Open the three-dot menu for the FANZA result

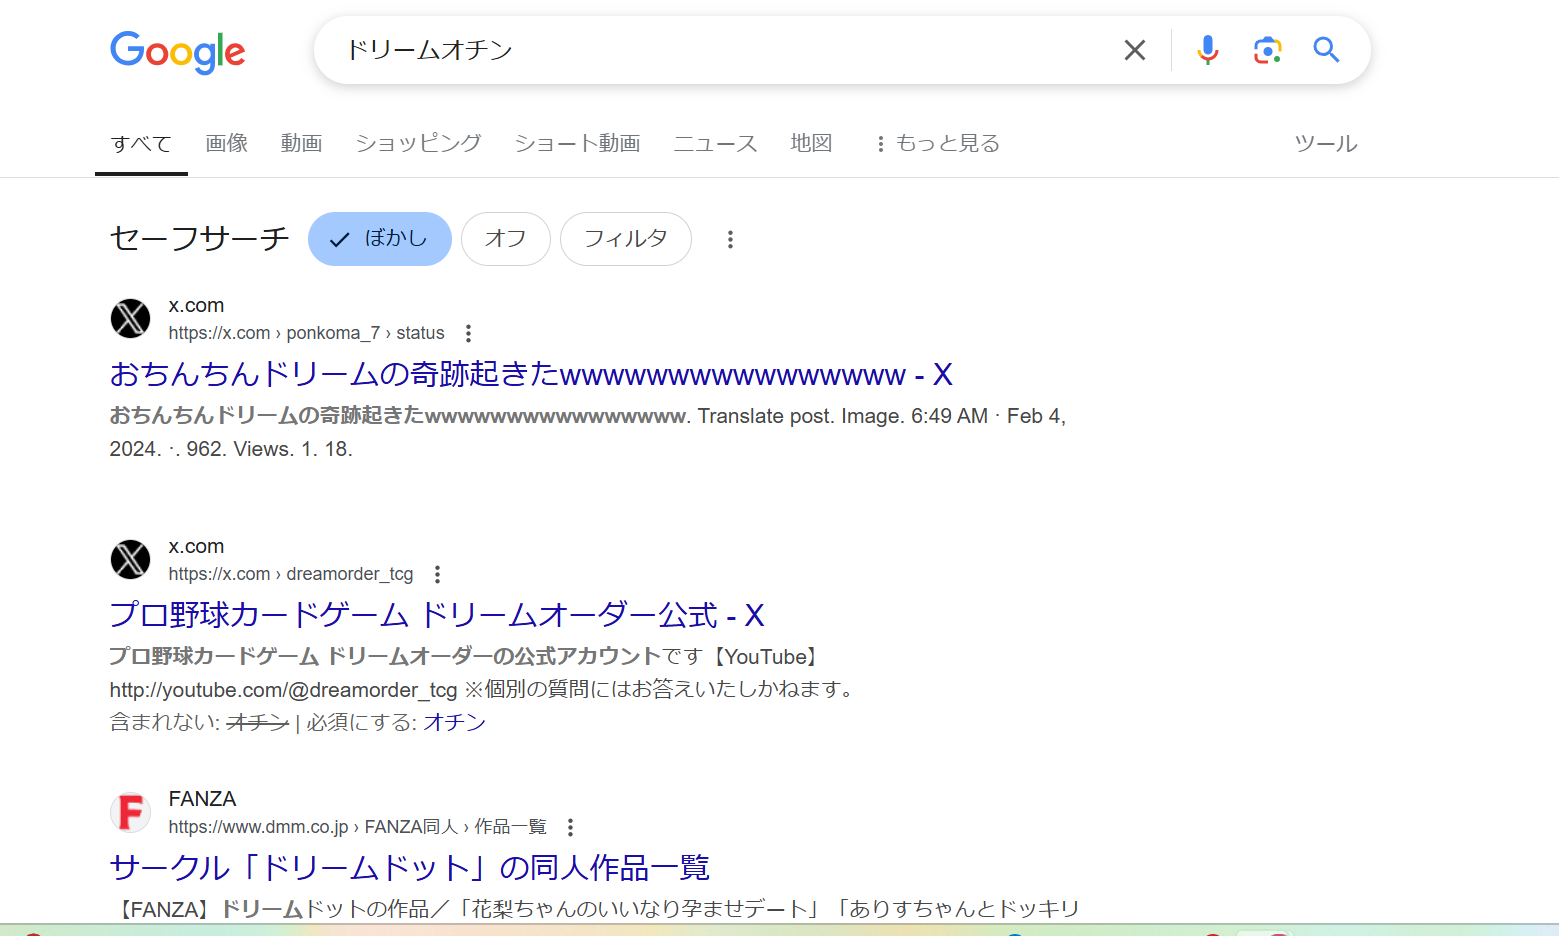point(570,827)
